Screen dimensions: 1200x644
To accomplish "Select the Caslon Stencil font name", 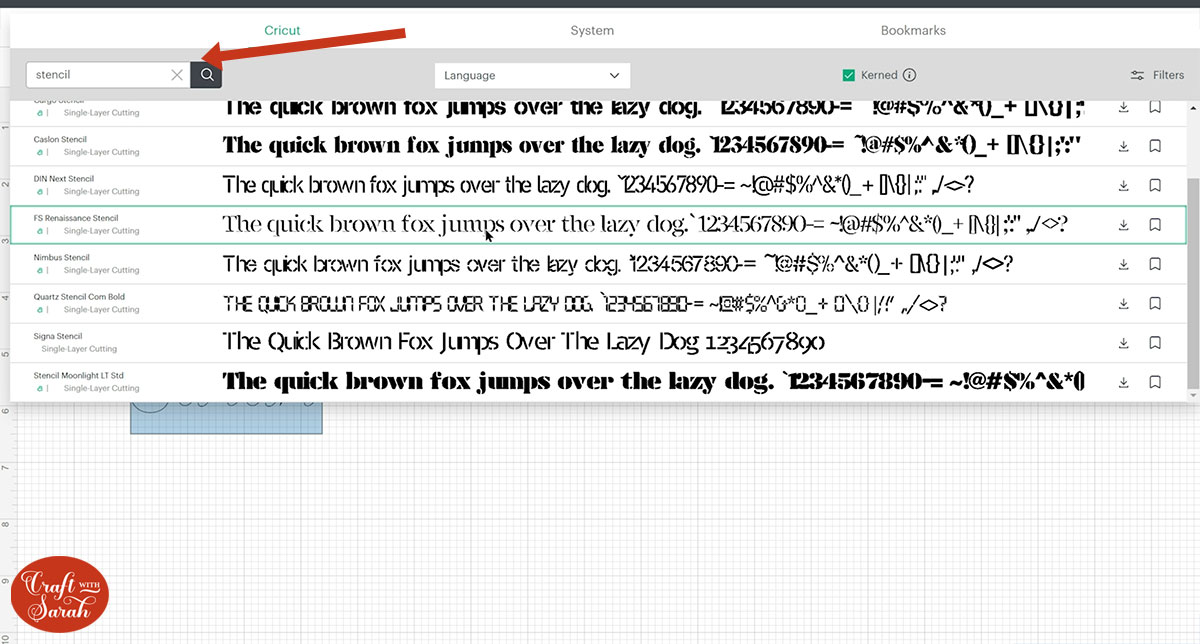I will click(61, 139).
